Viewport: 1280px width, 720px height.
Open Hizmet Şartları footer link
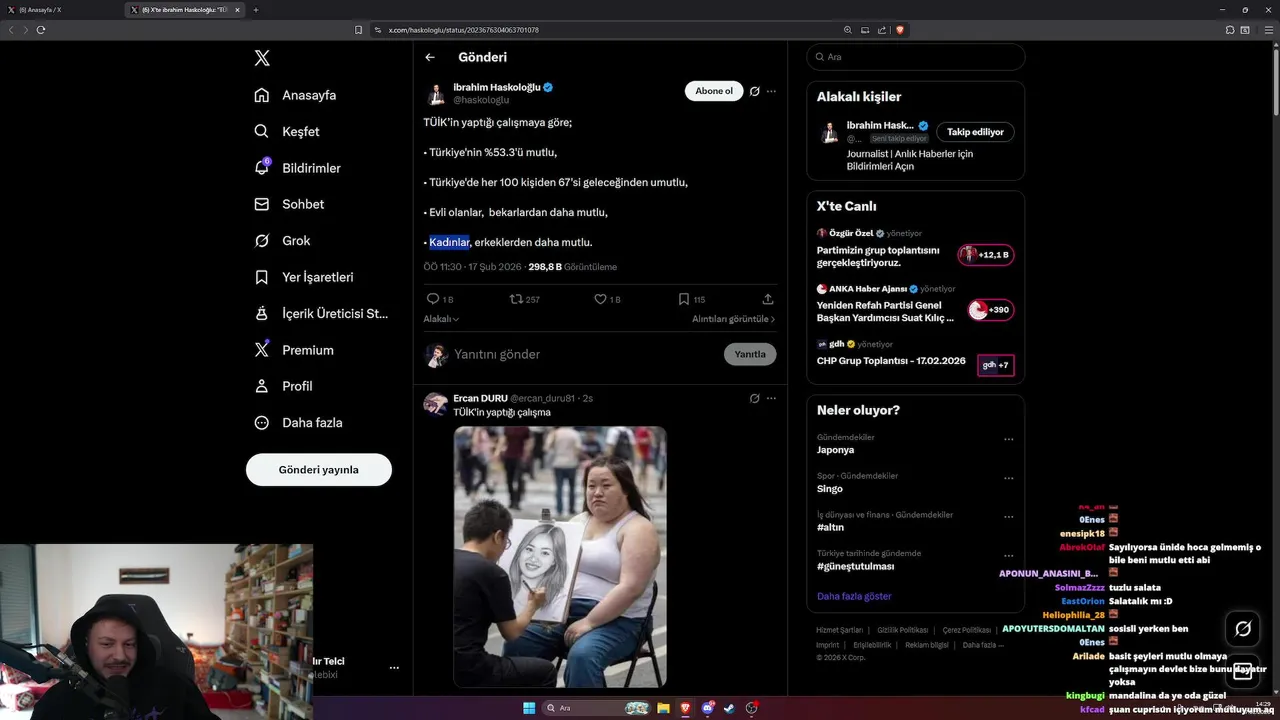(839, 630)
